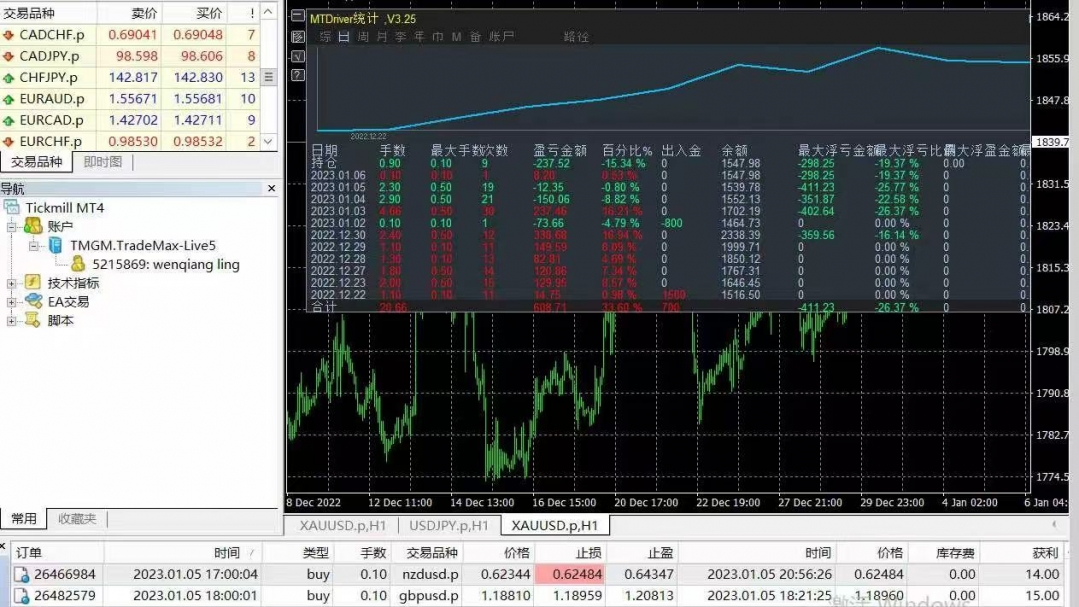
Task: Collapse the 账户 accounts tree node
Action: (x=13, y=227)
